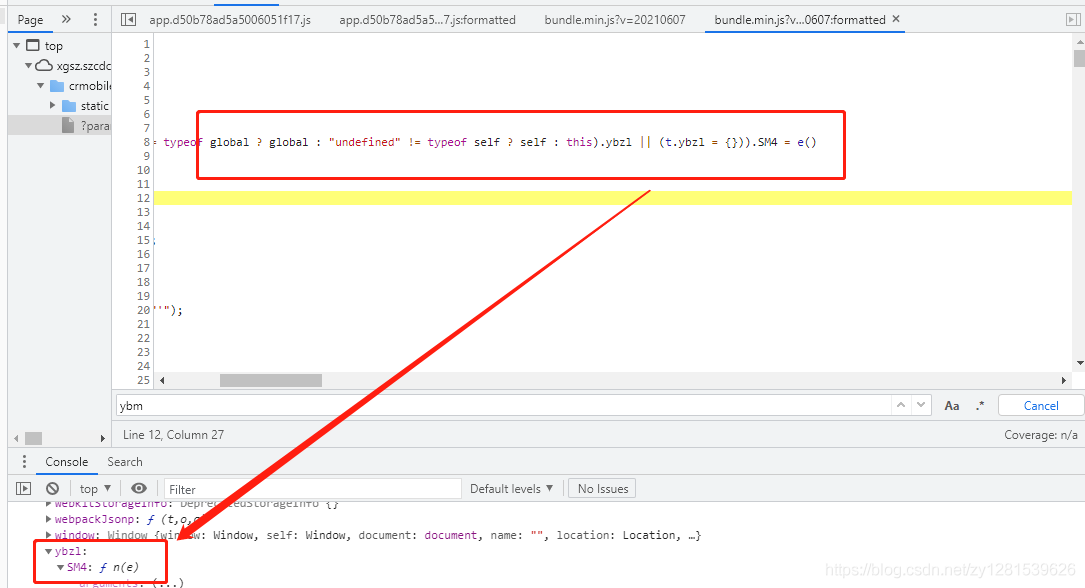Toggle regular expression search option
The image size is (1085, 588).
pos(980,406)
